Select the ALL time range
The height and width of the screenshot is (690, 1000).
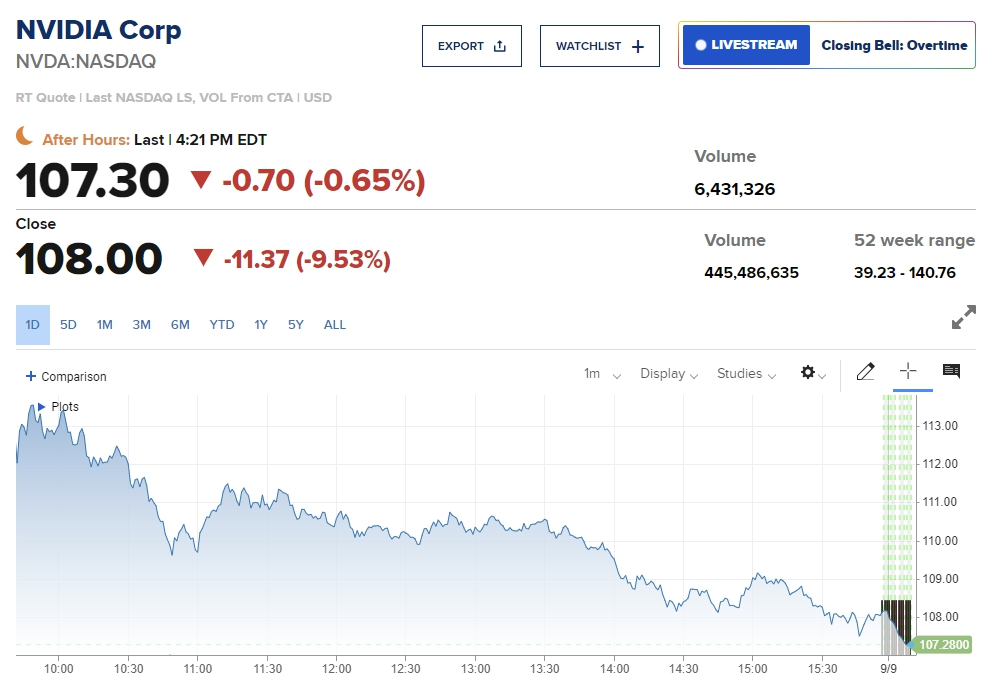pyautogui.click(x=335, y=325)
